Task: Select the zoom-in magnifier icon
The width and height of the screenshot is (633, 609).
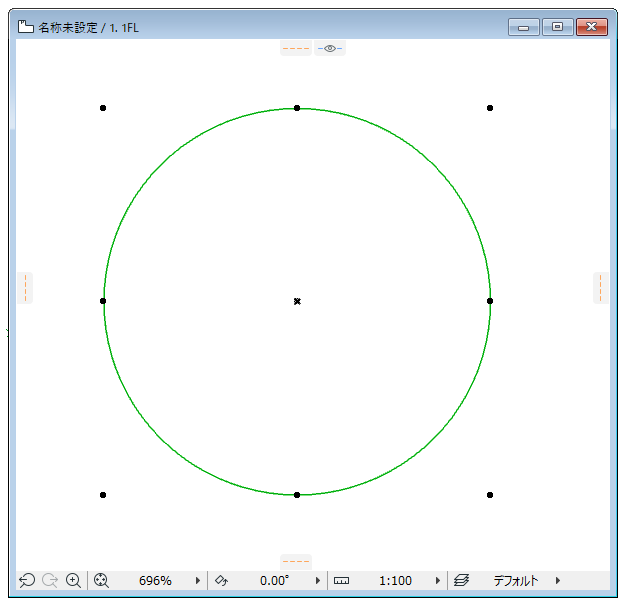Action: 73,580
